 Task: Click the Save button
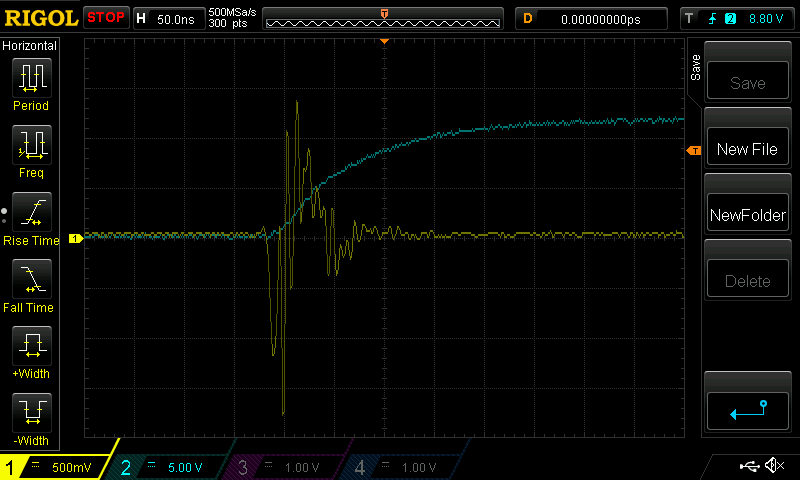[x=748, y=82]
